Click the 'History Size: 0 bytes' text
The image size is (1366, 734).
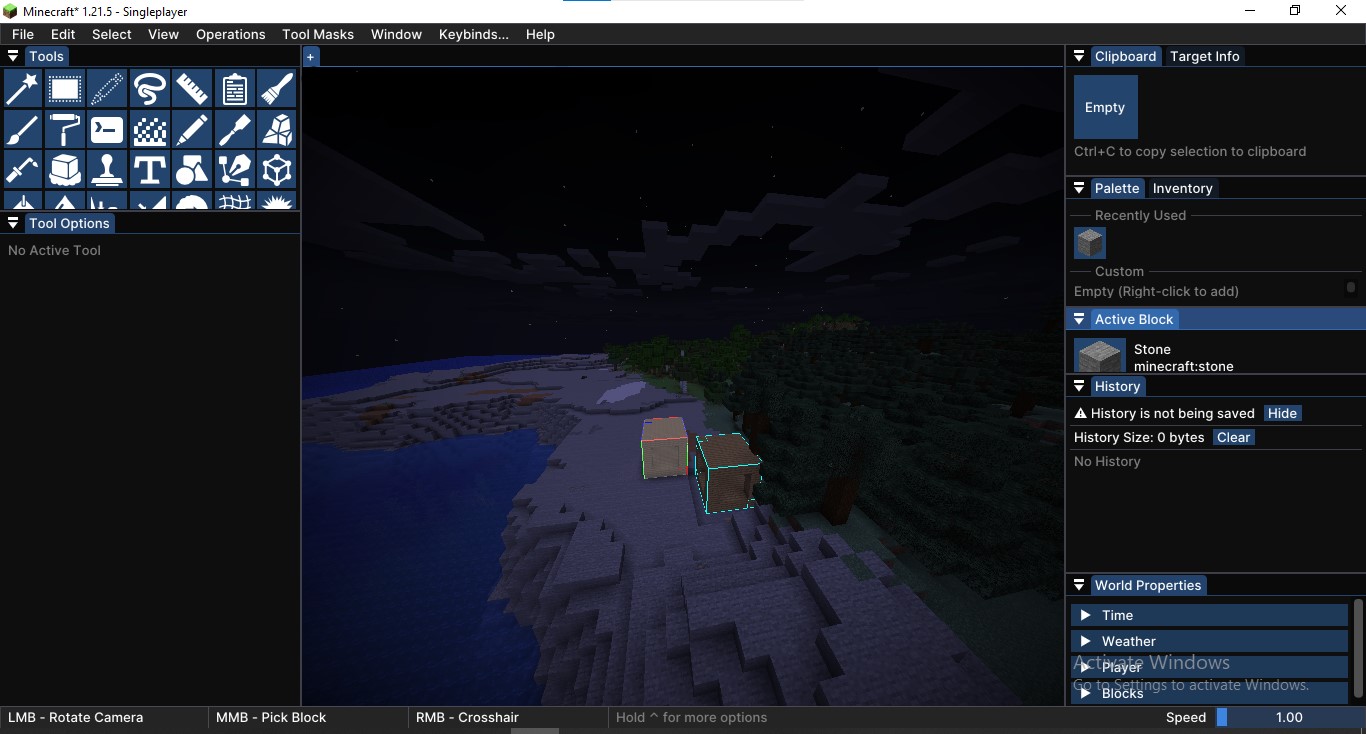click(1139, 437)
